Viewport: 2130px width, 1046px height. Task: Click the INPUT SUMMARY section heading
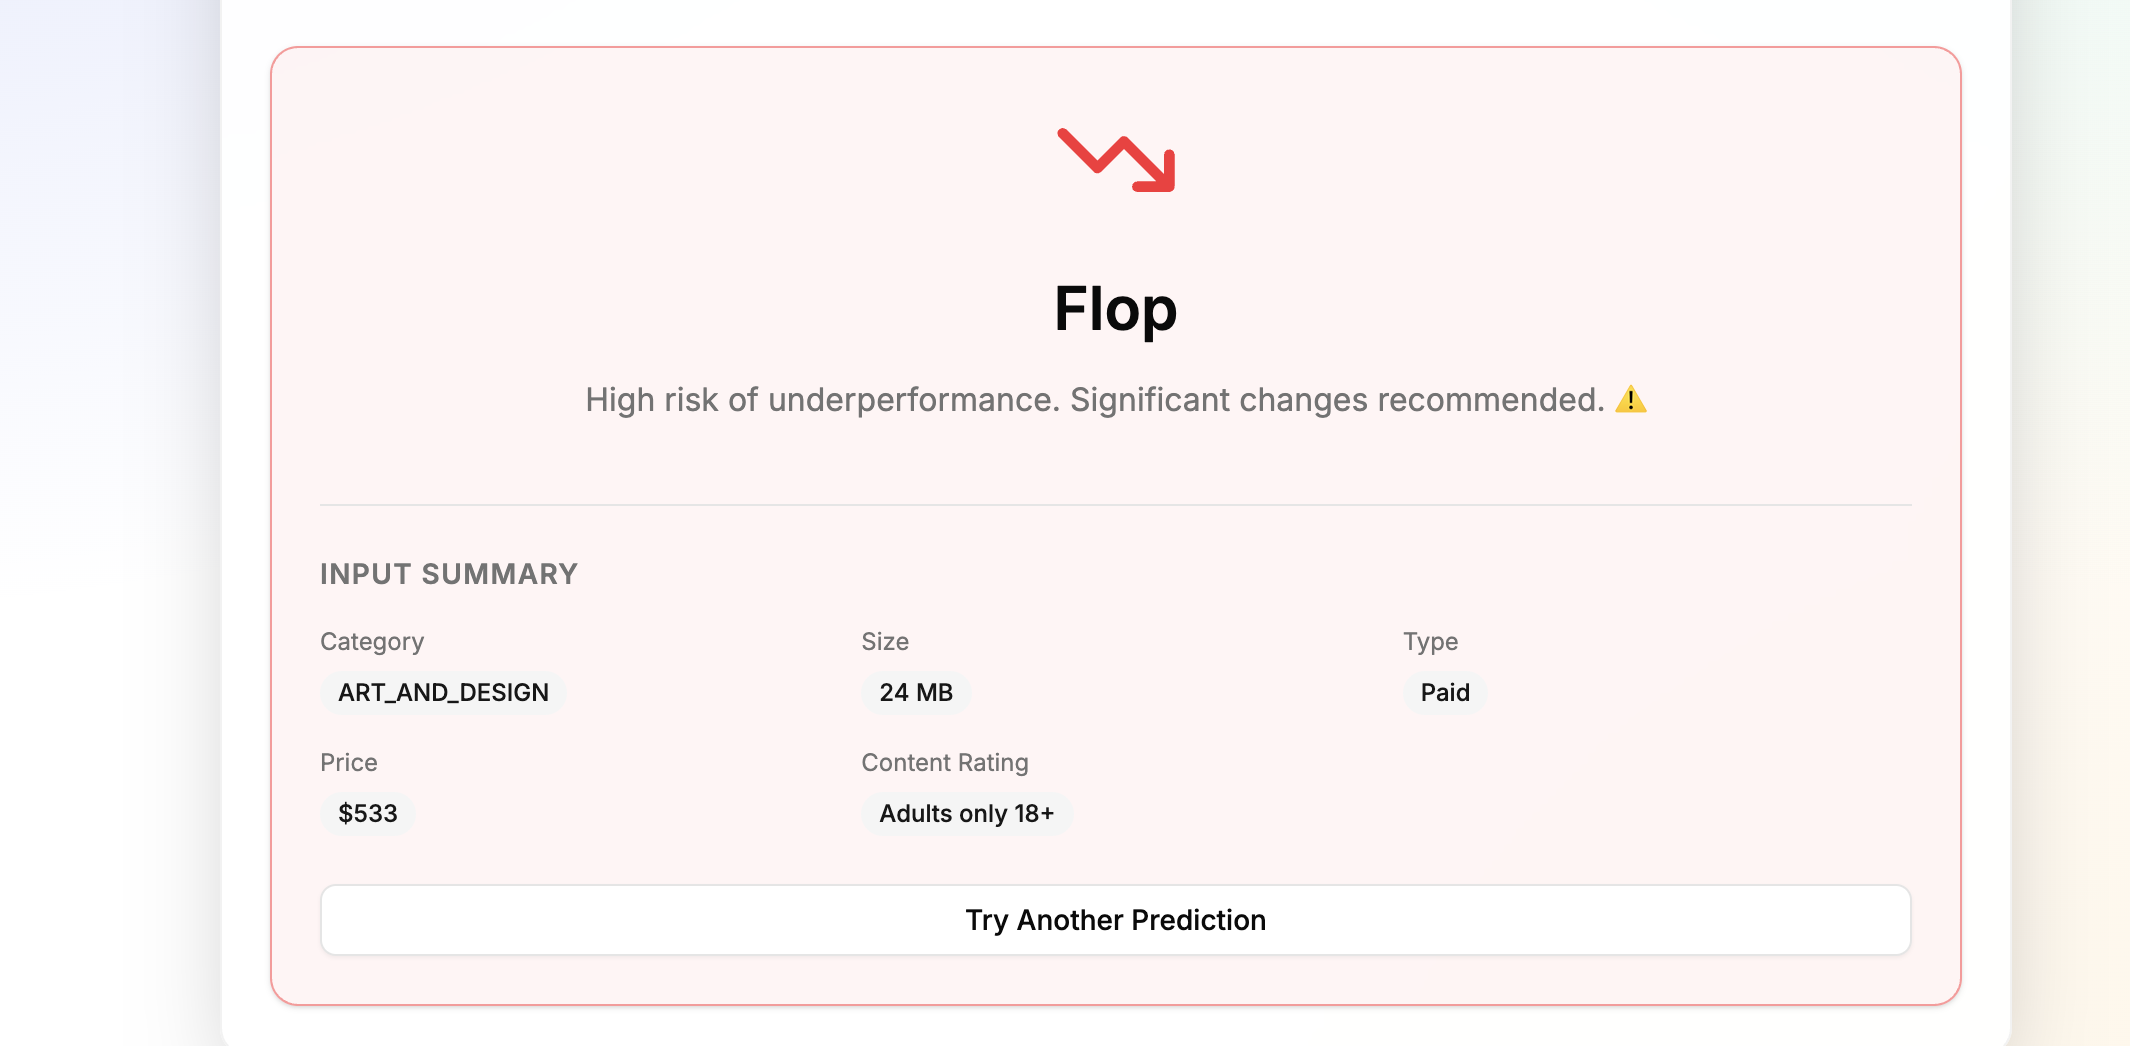(x=449, y=574)
